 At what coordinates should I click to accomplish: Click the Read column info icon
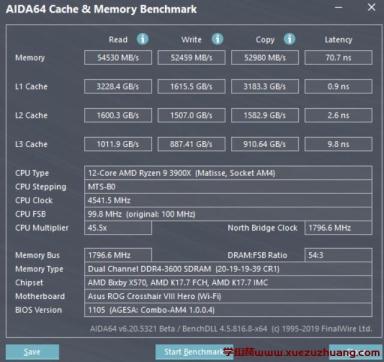point(143,39)
